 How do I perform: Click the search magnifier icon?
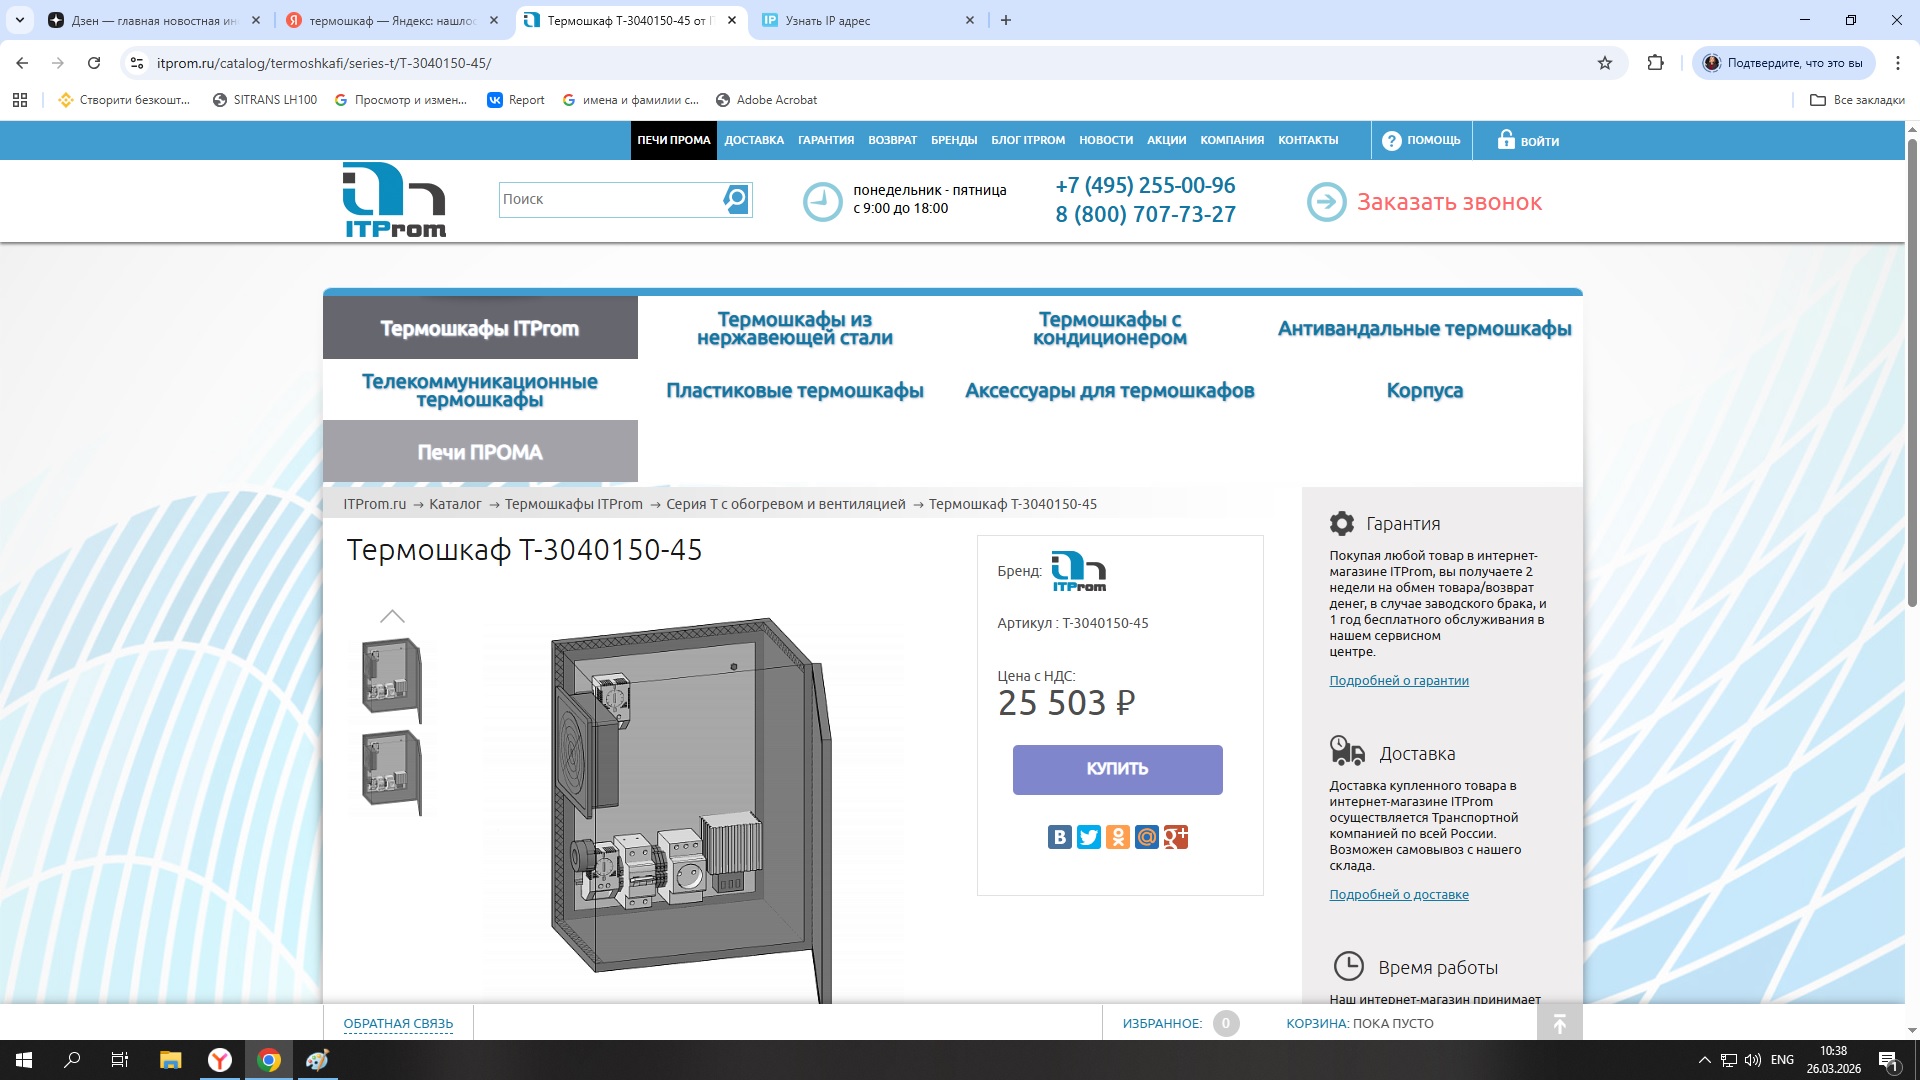tap(735, 199)
